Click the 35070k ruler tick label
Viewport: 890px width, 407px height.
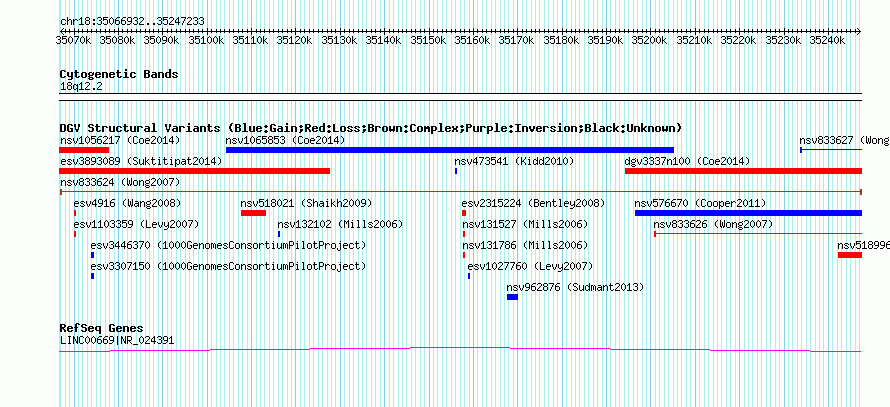[73, 40]
